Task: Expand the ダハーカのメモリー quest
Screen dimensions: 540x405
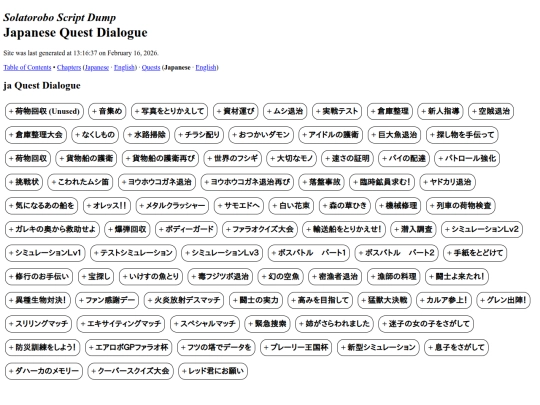Action: pyautogui.click(x=44, y=371)
